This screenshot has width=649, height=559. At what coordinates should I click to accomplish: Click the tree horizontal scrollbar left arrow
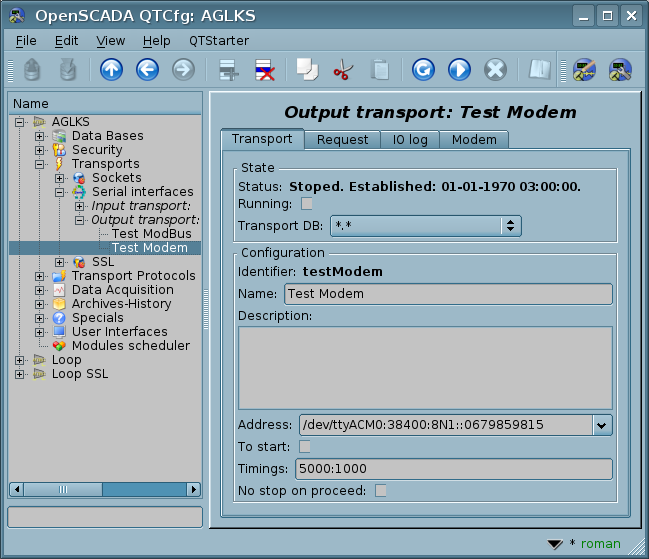pyautogui.click(x=17, y=489)
